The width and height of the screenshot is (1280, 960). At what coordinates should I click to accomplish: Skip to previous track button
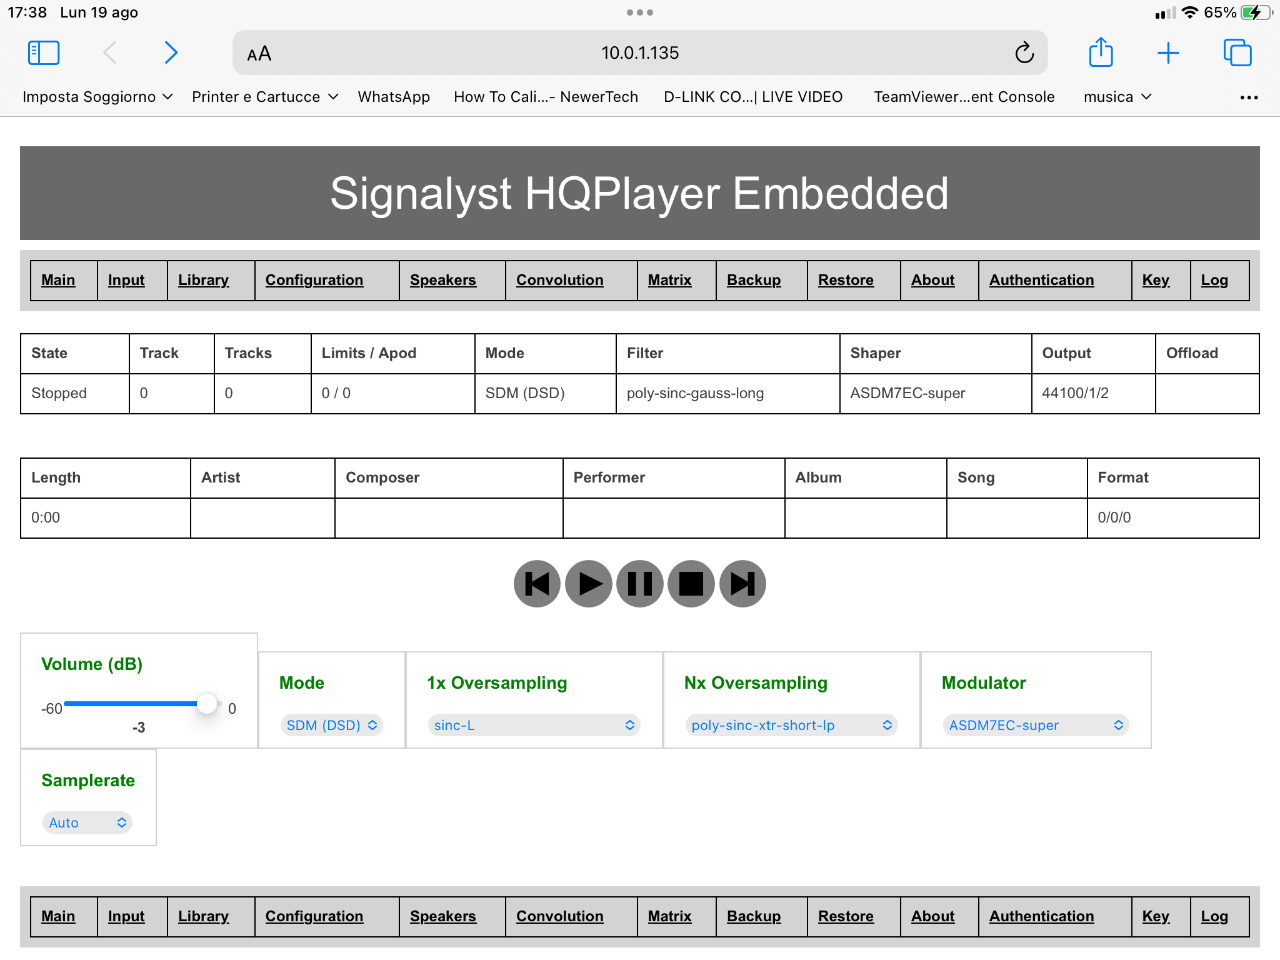[x=537, y=584]
